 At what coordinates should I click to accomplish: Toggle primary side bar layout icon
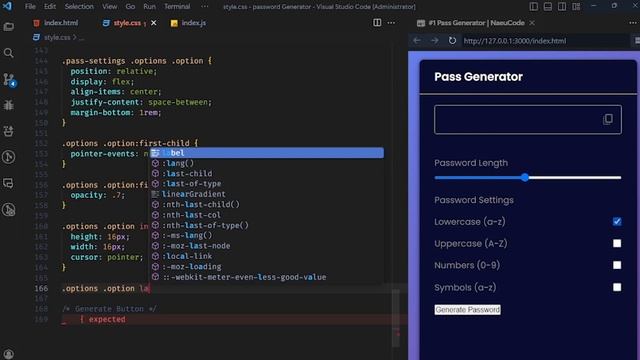pos(533,7)
